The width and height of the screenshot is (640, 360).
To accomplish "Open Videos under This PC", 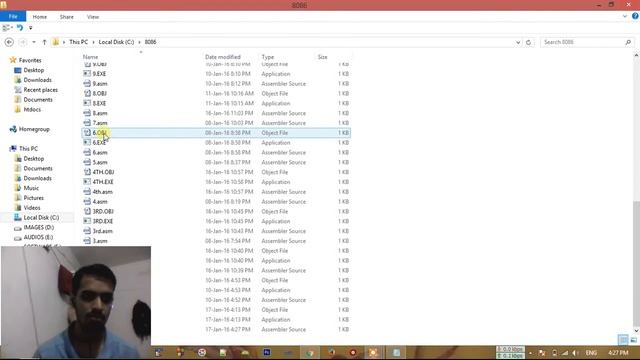I will tap(32, 208).
